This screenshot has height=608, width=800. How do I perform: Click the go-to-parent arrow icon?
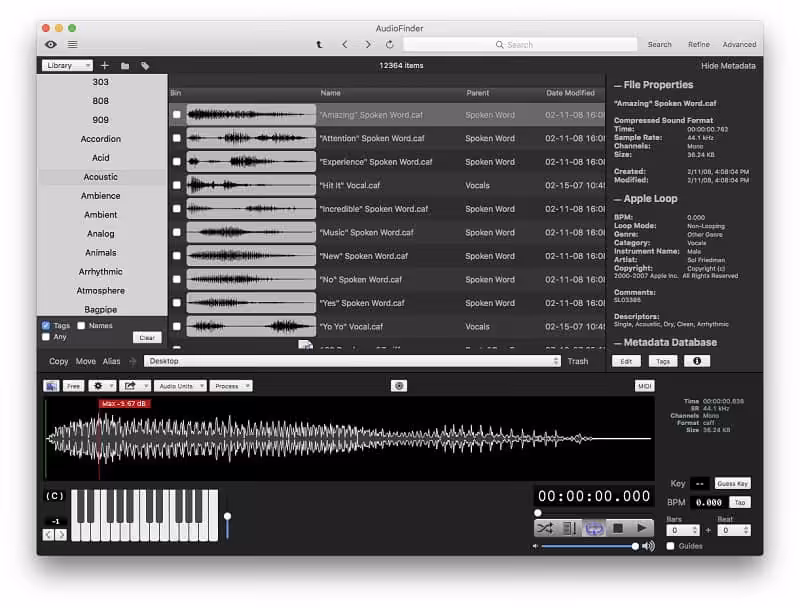coord(319,44)
